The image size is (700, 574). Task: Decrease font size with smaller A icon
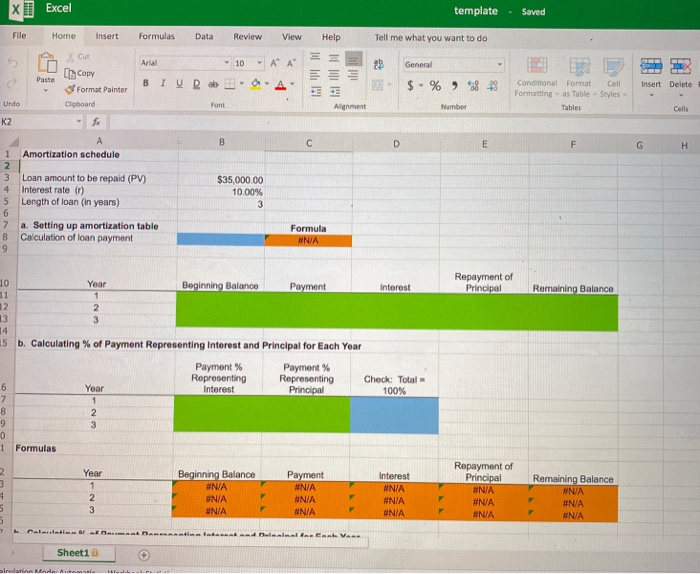[291, 63]
